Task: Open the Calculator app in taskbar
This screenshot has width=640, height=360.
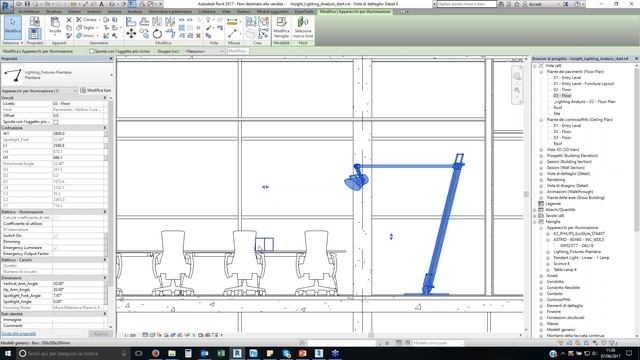Action: point(188,353)
